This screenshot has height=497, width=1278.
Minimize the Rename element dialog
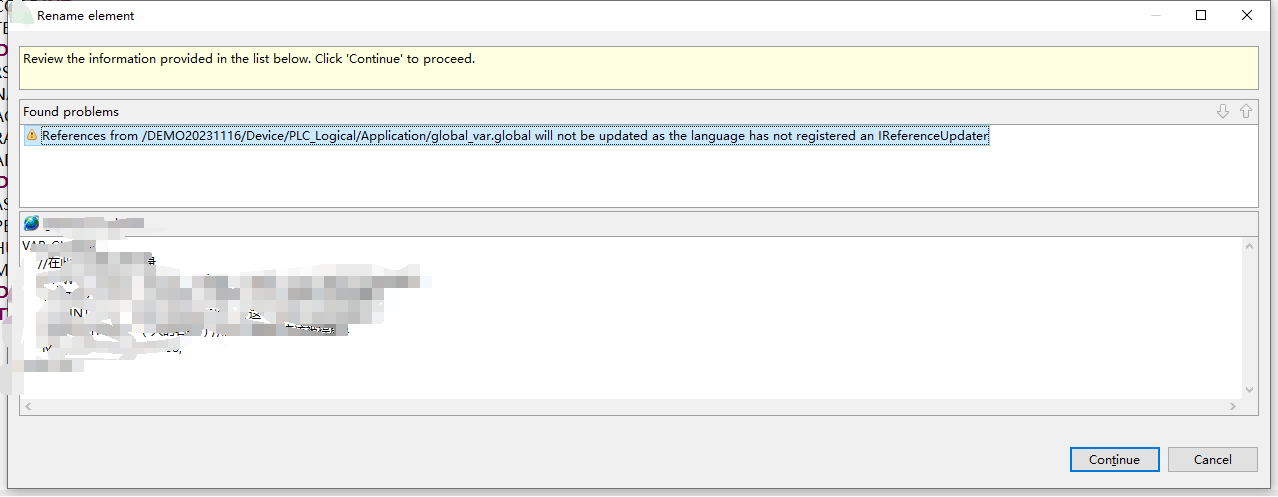click(1155, 15)
